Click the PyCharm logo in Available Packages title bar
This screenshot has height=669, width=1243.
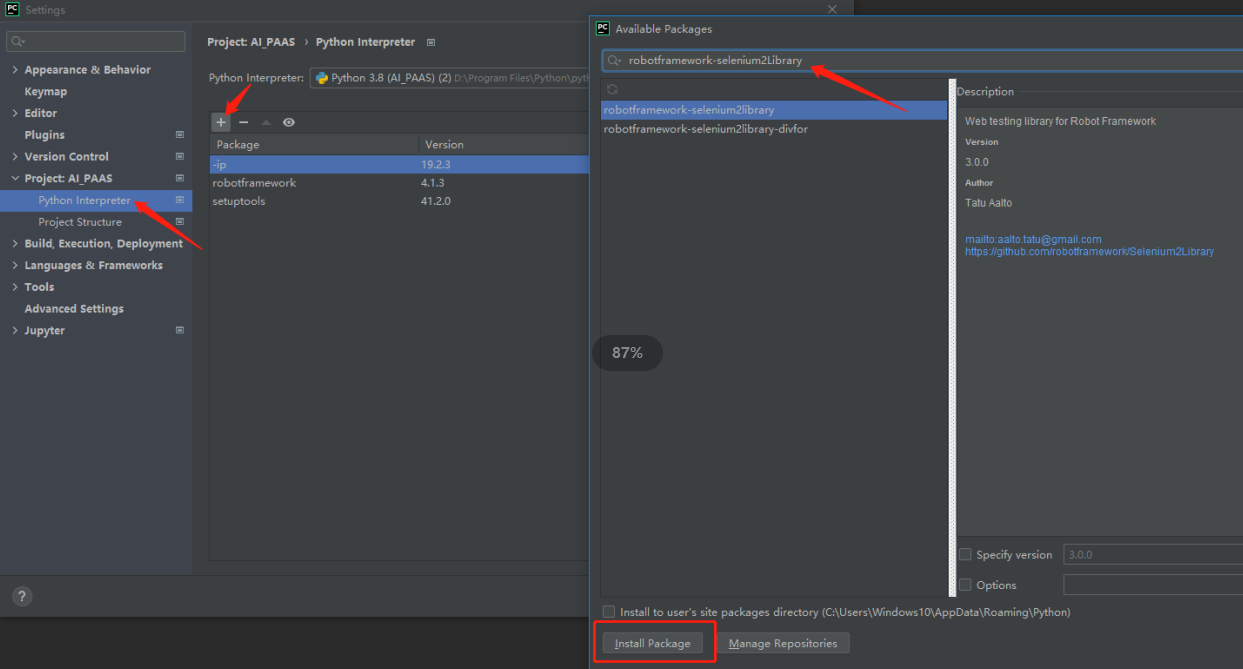pos(603,28)
